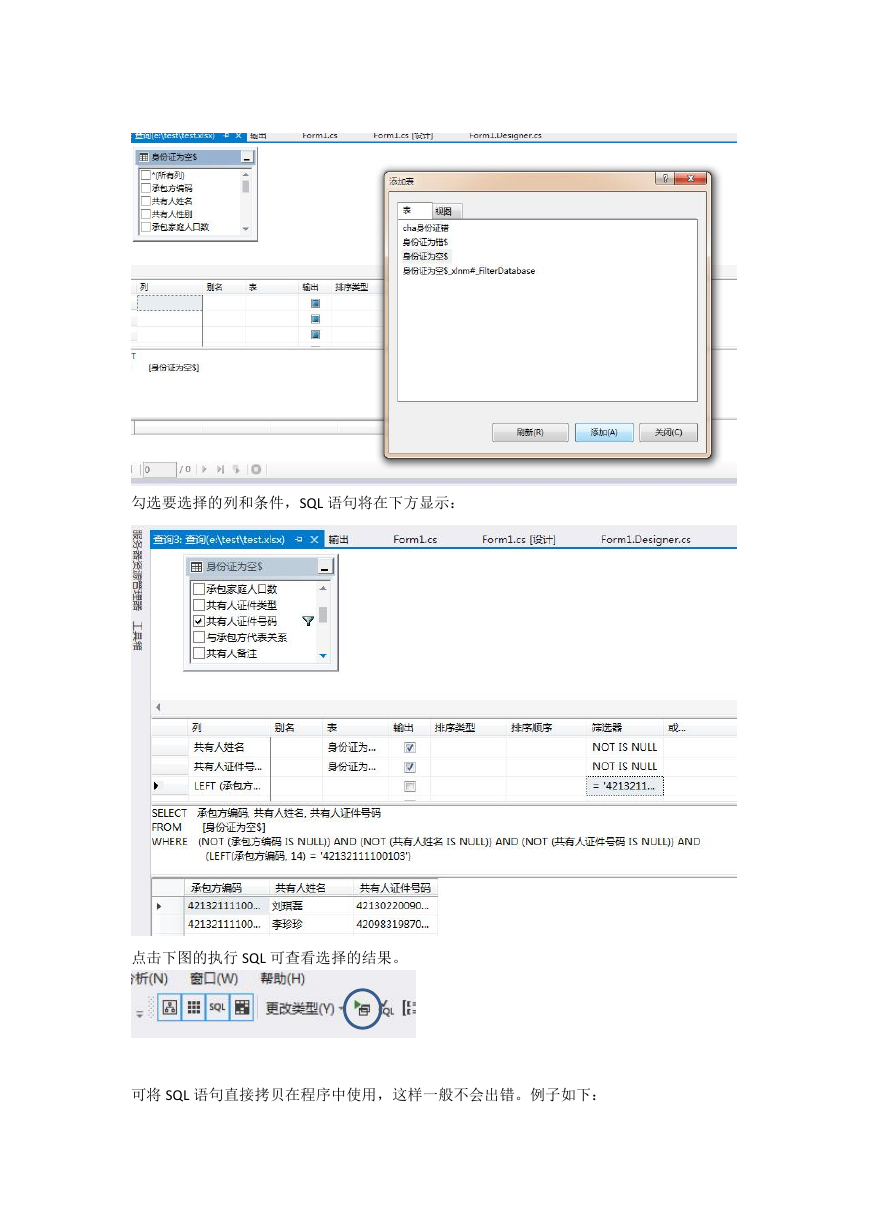Click the 刷新(R) button

[x=530, y=432]
